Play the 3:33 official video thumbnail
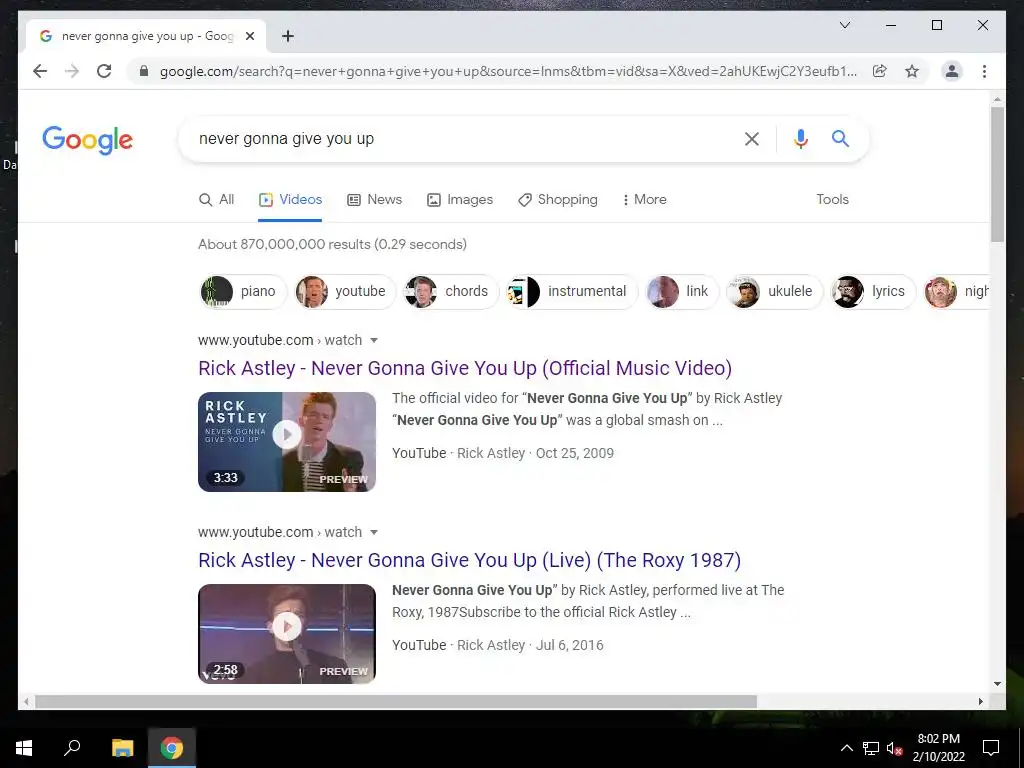The image size is (1024, 768). point(287,441)
